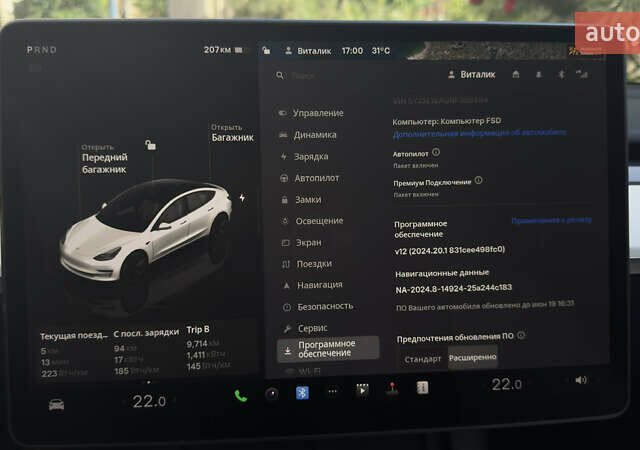Tap the passenger temperature 22.0
This screenshot has height=450, width=640.
coord(507,384)
